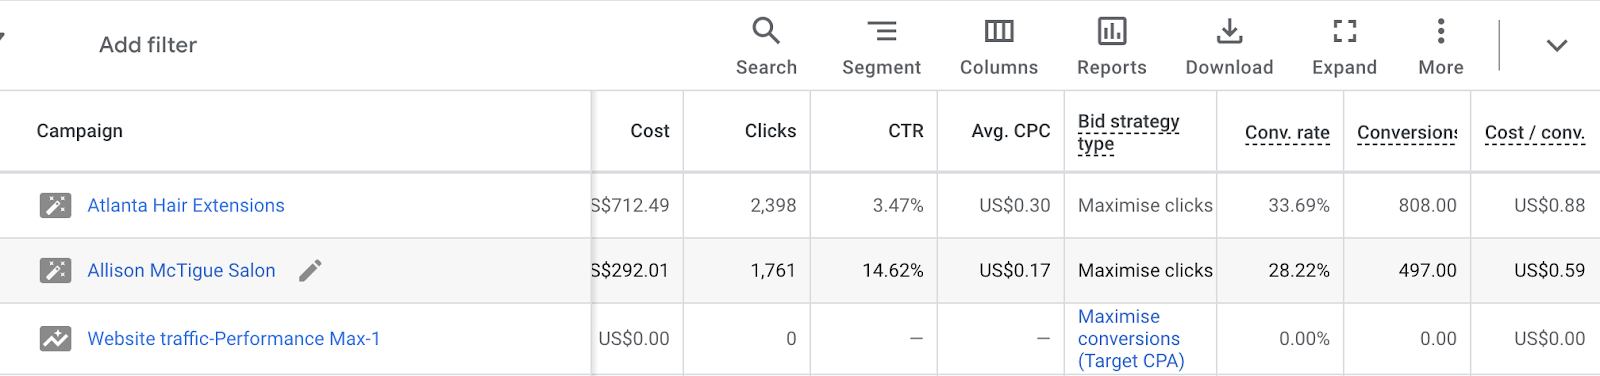Open the Segment options
This screenshot has height=376, width=1600.
point(881,46)
